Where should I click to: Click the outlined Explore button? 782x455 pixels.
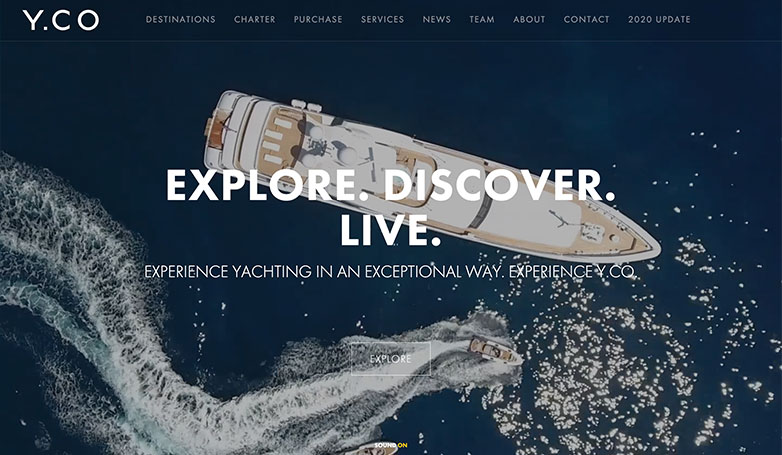click(391, 359)
